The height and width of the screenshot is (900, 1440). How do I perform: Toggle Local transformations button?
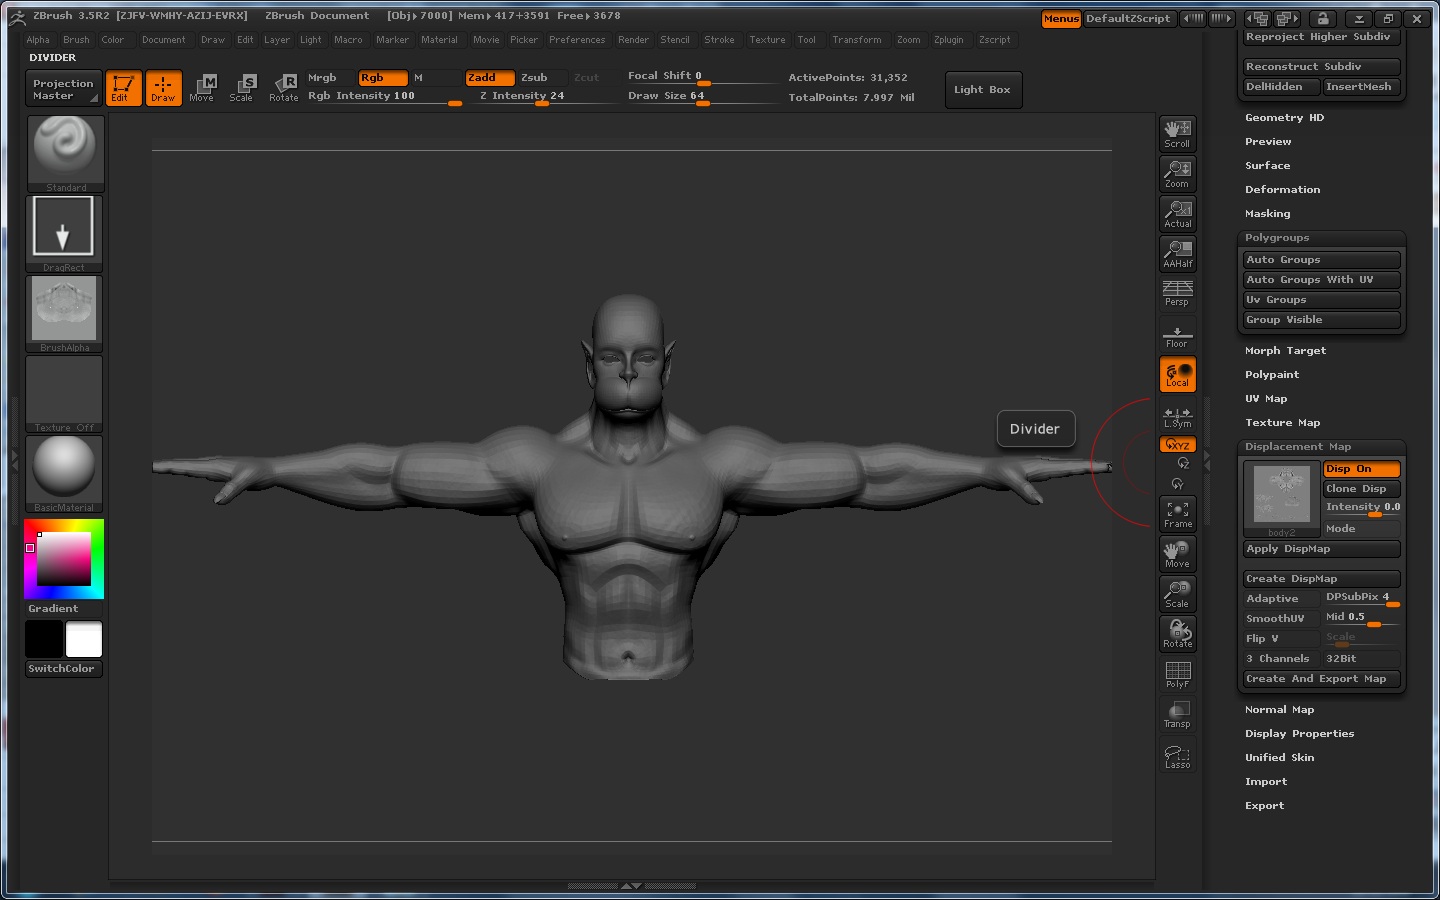[1177, 374]
